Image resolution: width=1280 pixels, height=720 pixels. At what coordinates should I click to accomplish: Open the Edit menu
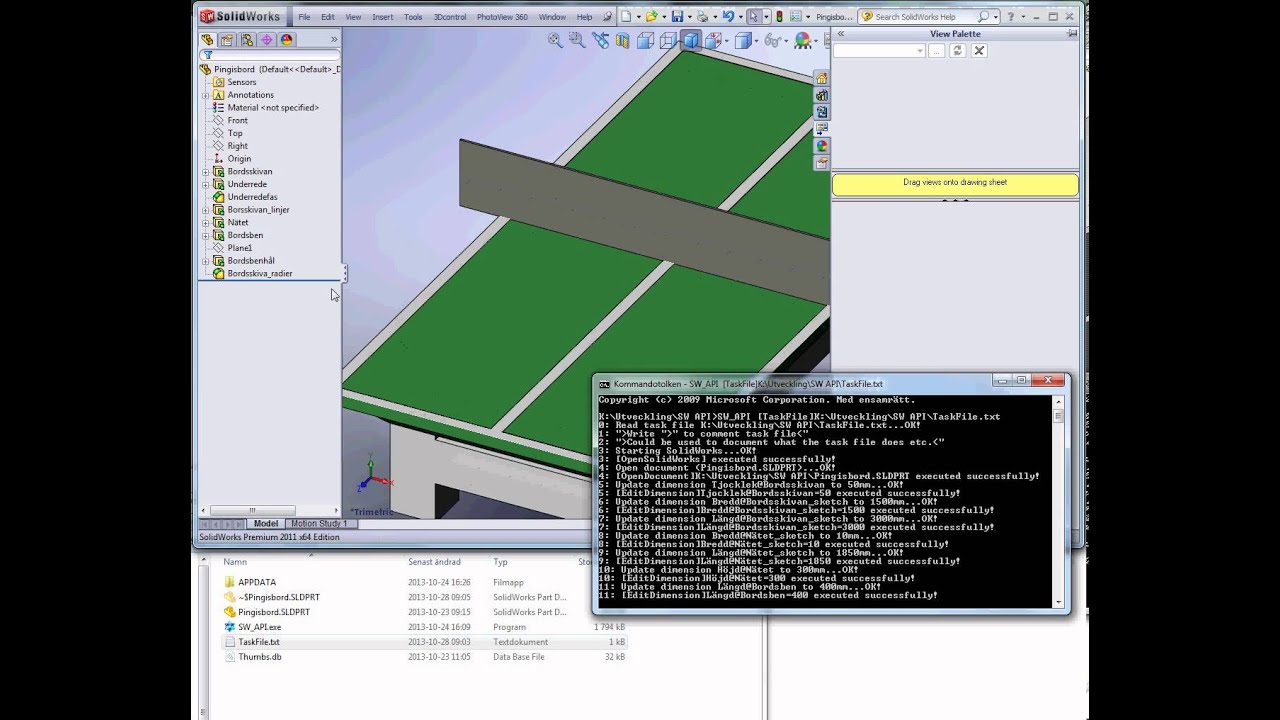click(328, 17)
